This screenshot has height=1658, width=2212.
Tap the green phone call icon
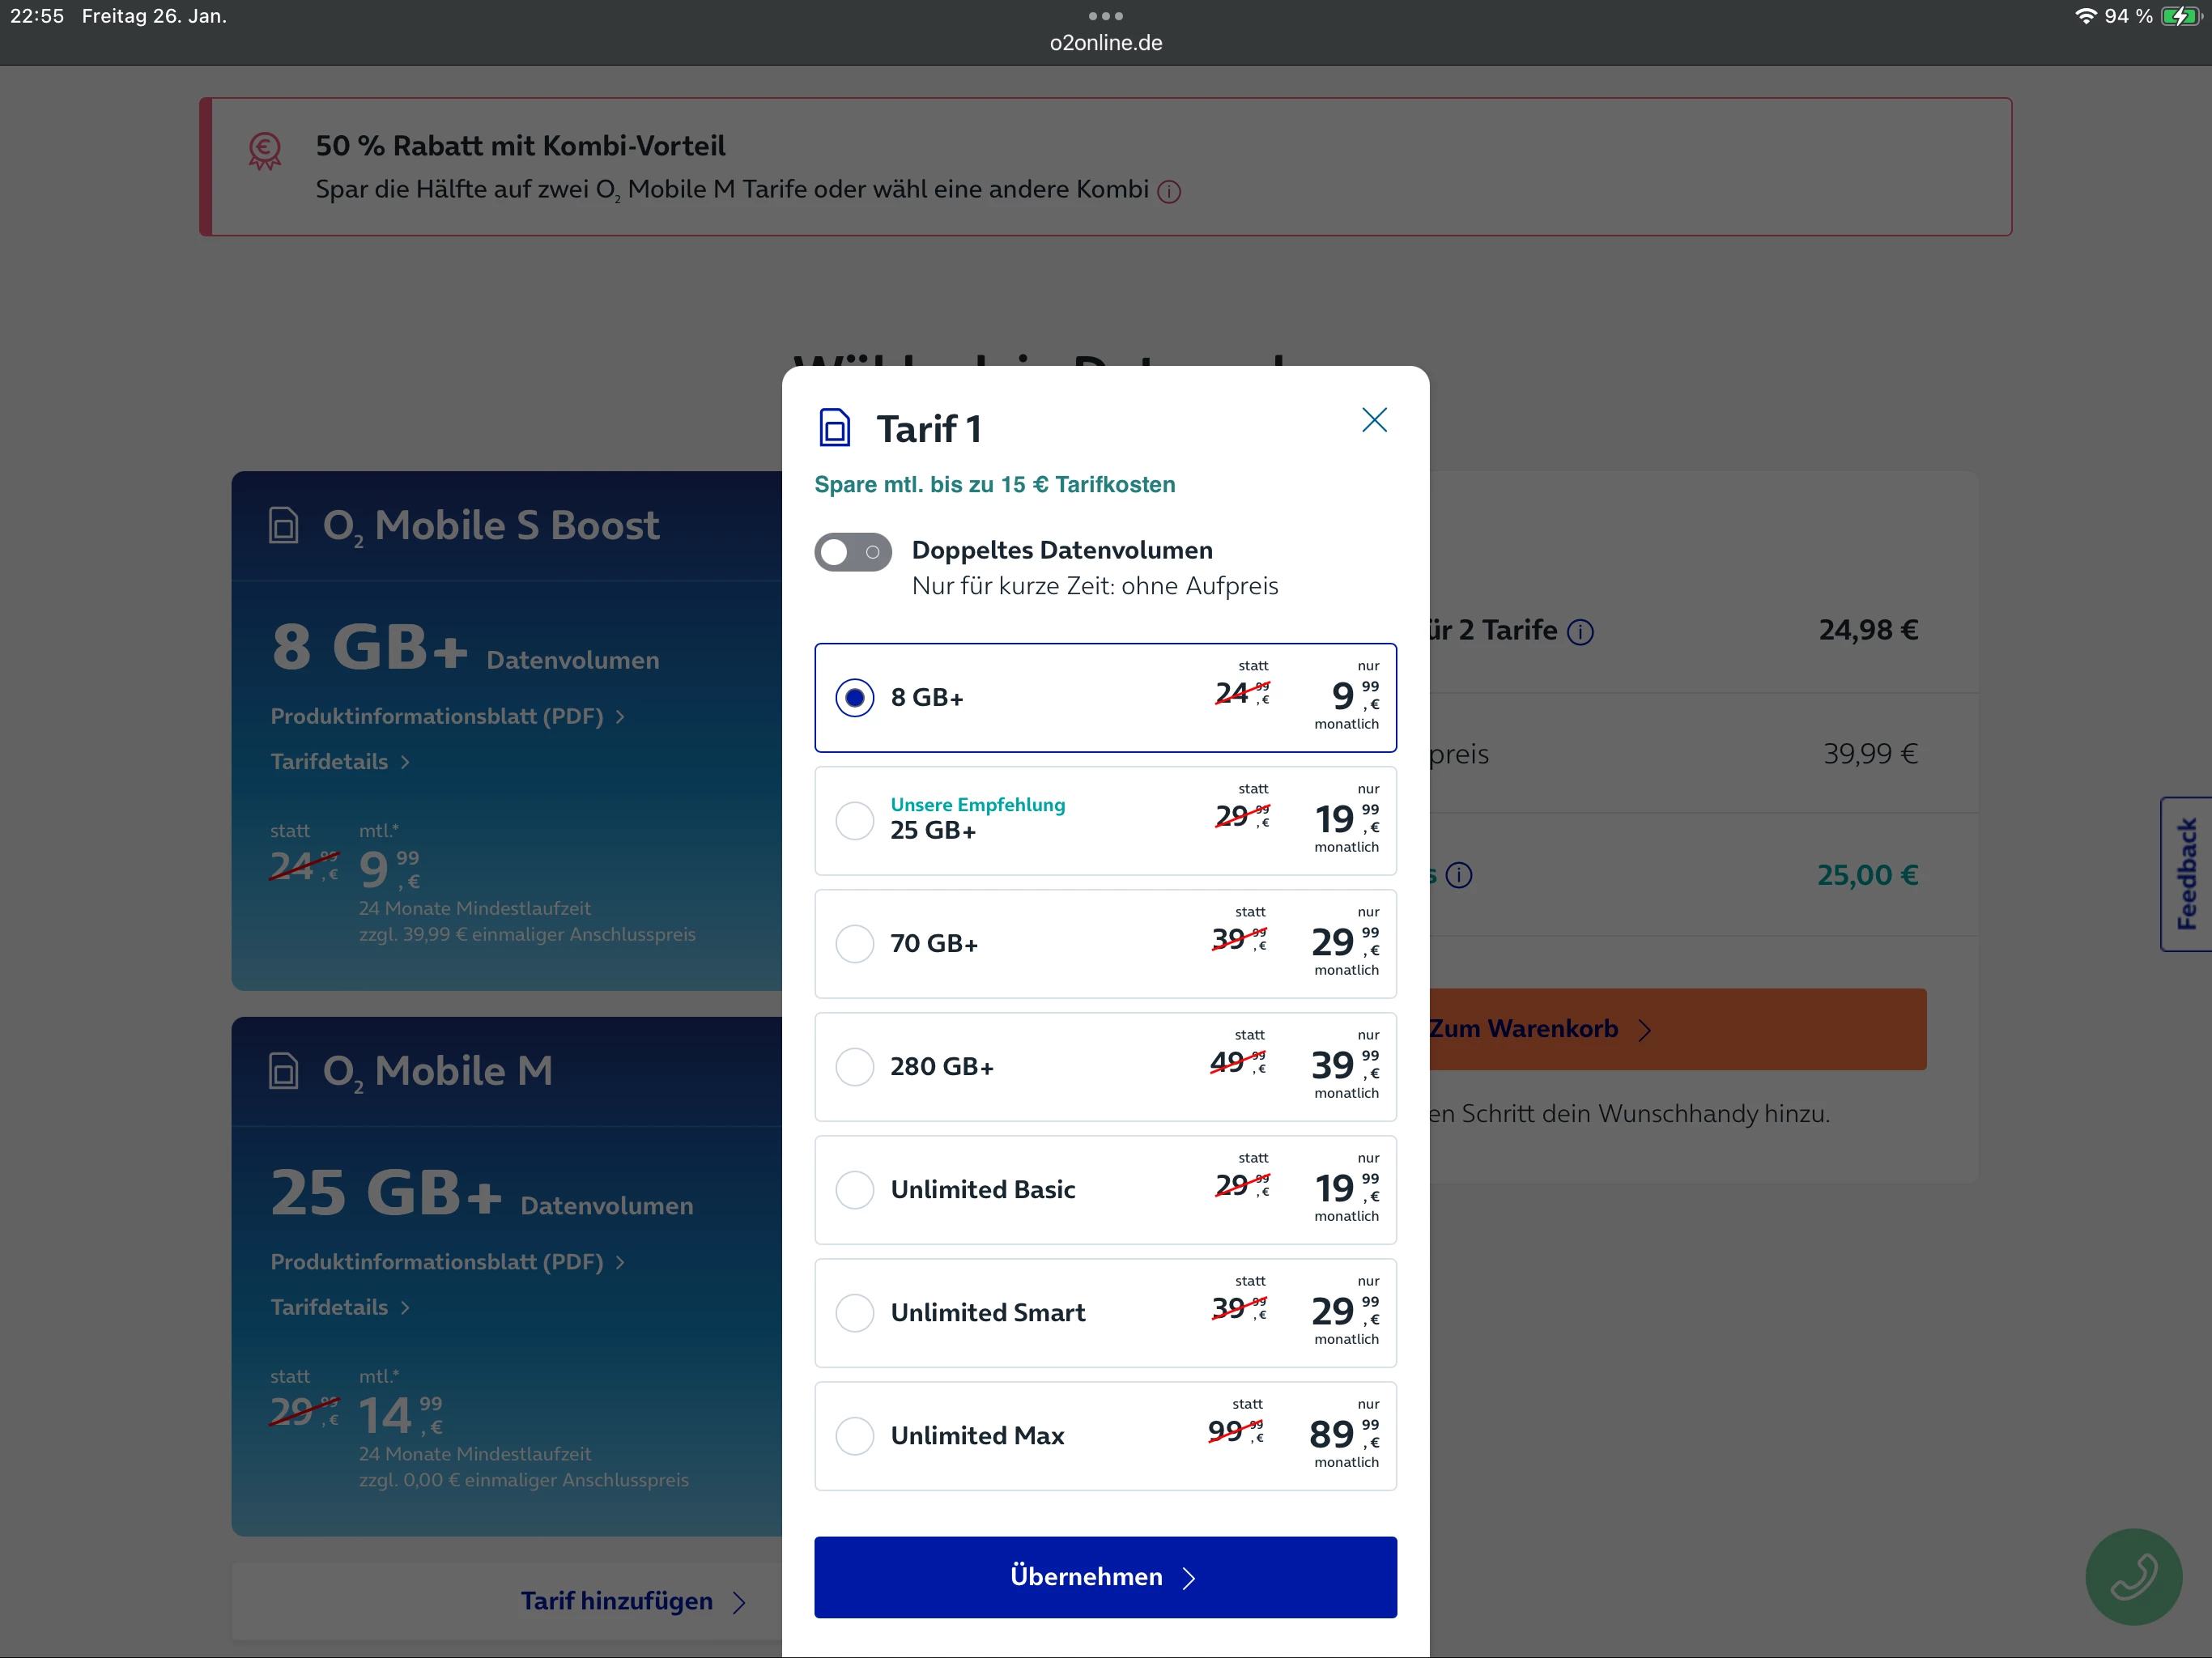[2133, 1576]
